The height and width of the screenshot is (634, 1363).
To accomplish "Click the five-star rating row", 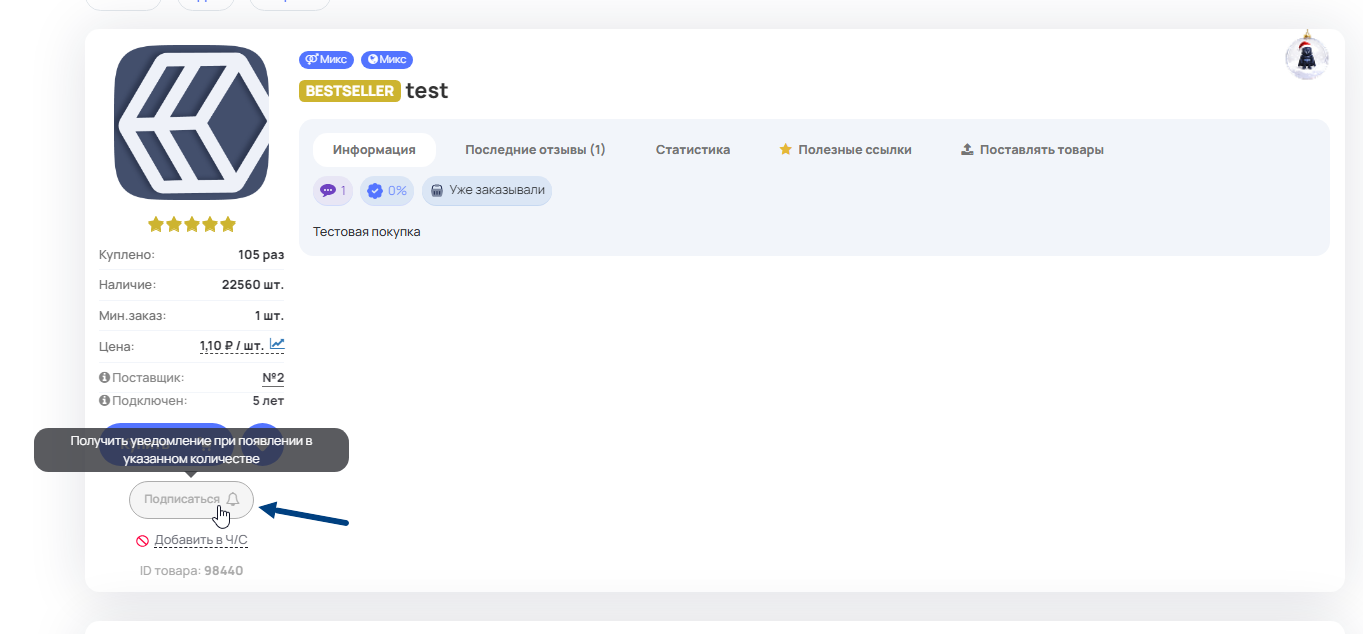I will pos(192,224).
